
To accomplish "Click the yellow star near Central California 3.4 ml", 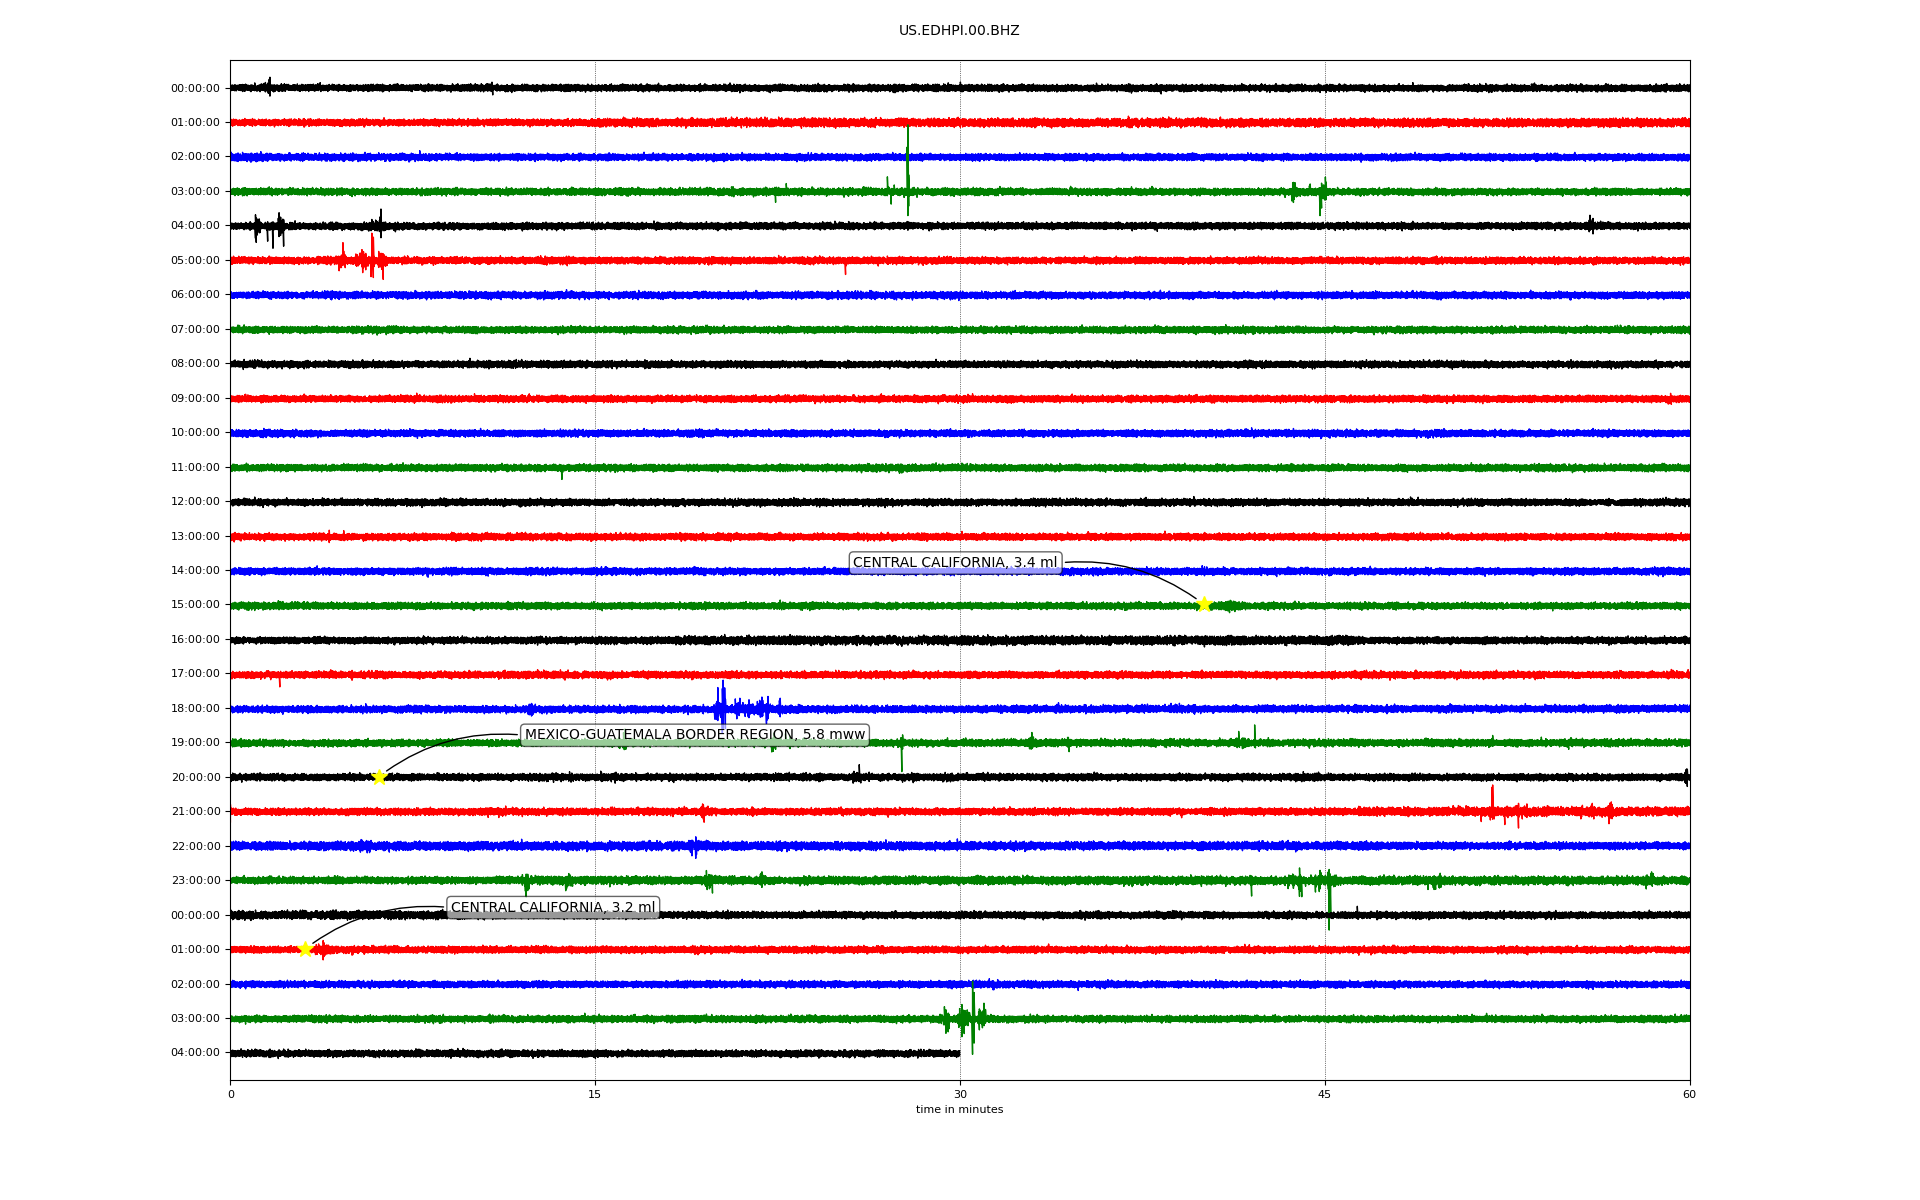I will tap(1204, 604).
